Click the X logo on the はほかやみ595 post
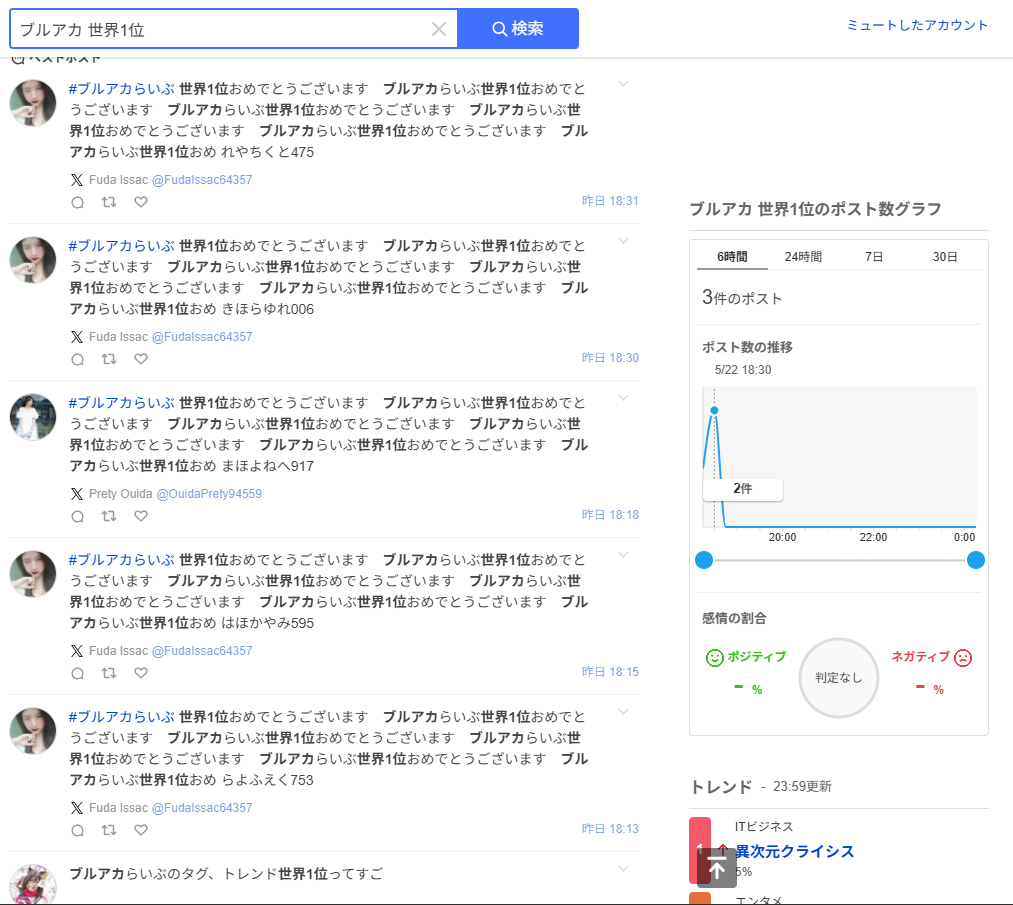Image resolution: width=1013 pixels, height=905 pixels. pos(77,650)
